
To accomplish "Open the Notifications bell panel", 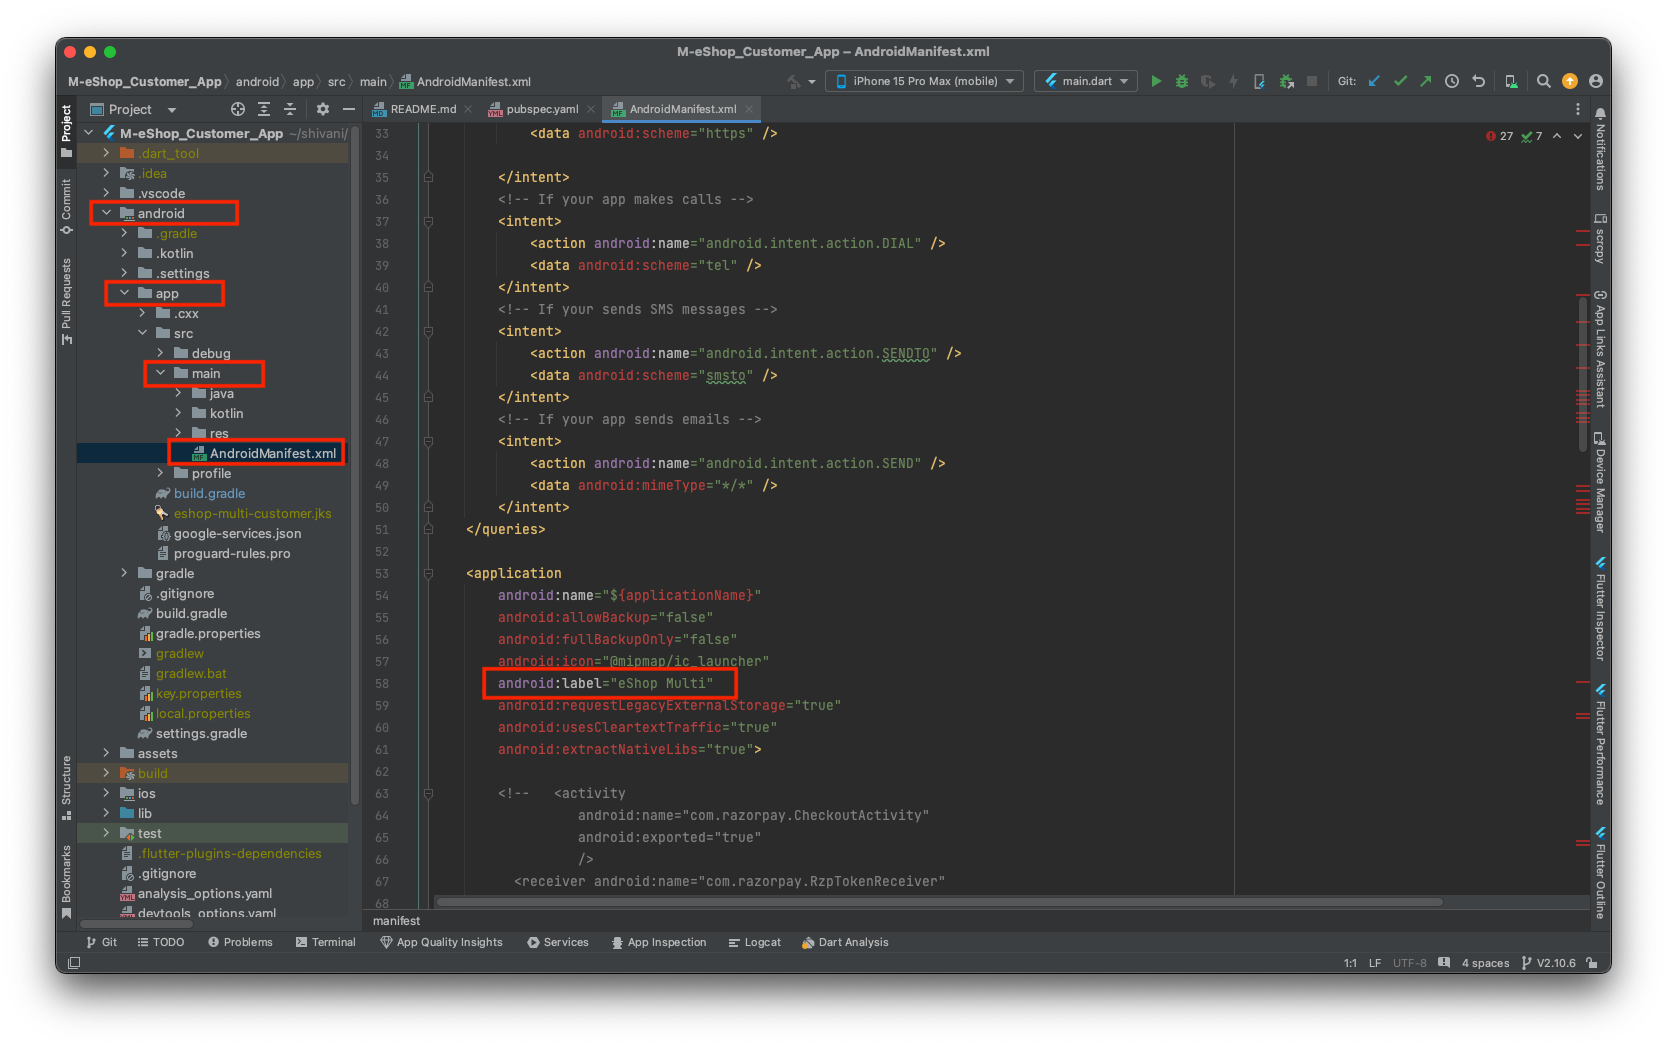I will point(1600,149).
